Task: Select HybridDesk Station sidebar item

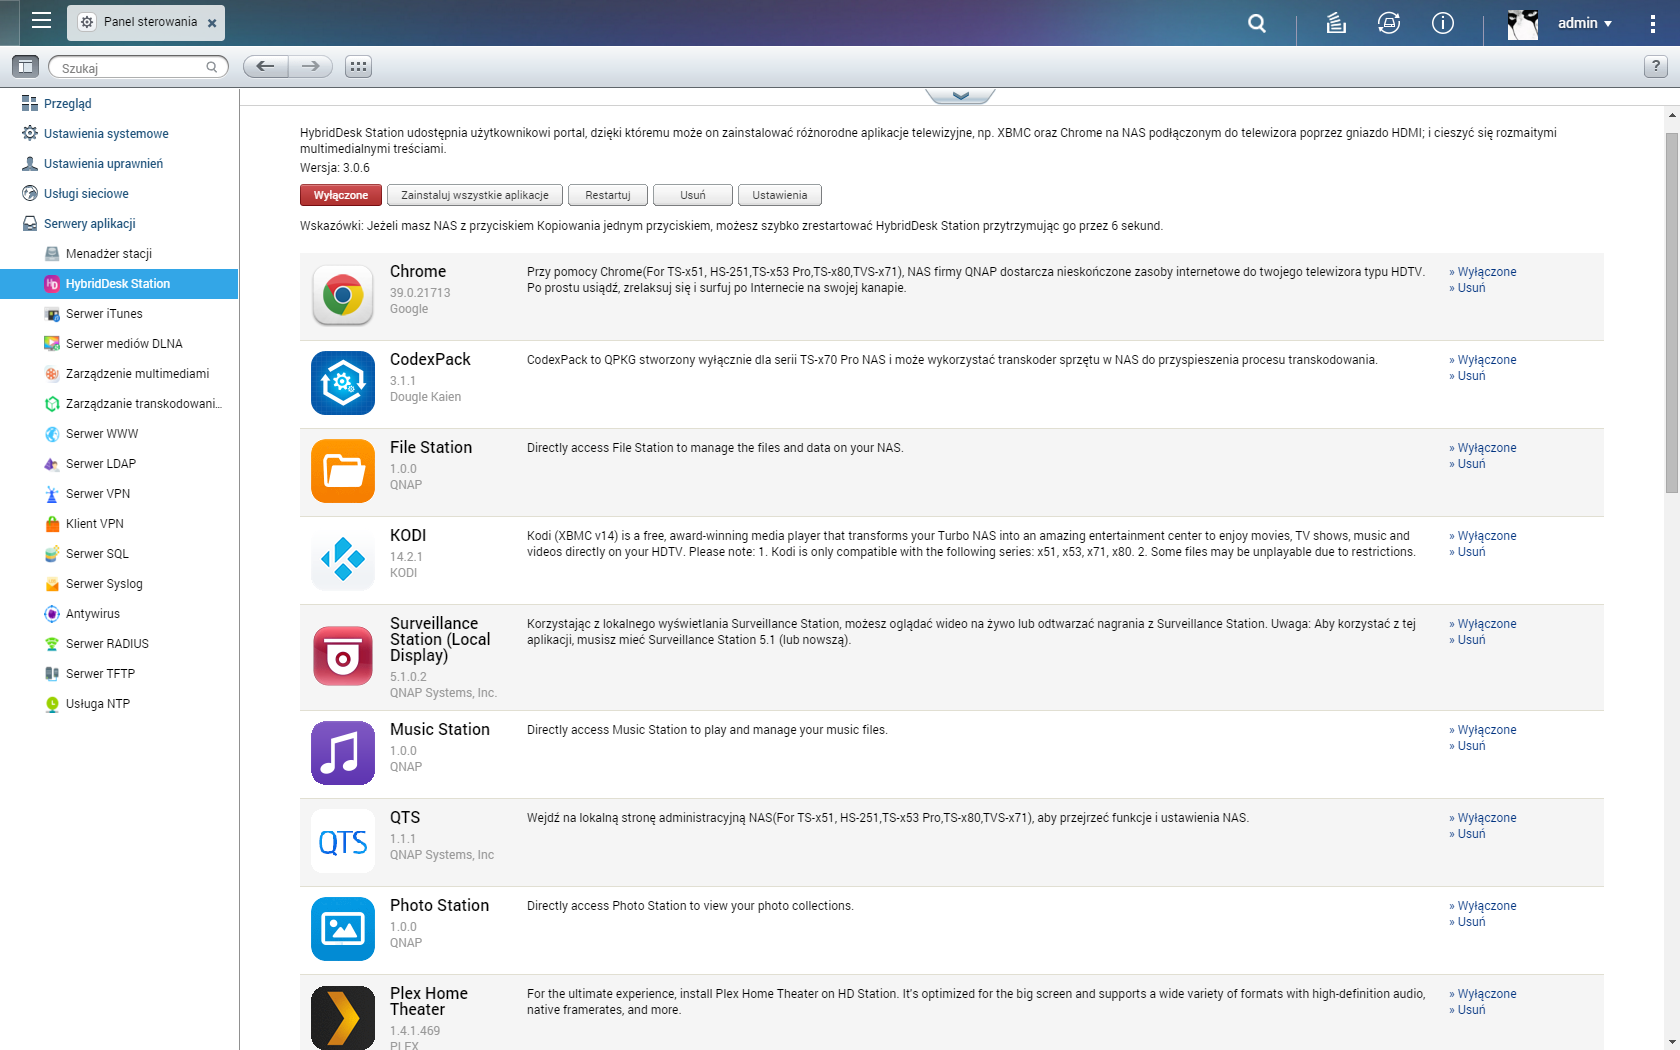Action: [x=119, y=283]
